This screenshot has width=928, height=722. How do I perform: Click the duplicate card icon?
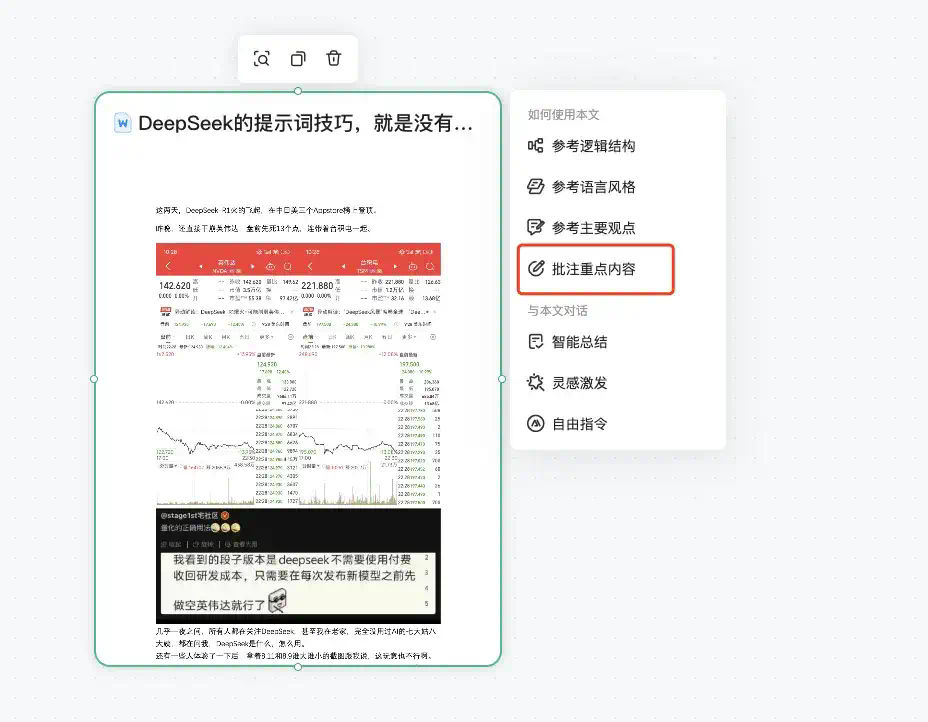click(x=298, y=59)
